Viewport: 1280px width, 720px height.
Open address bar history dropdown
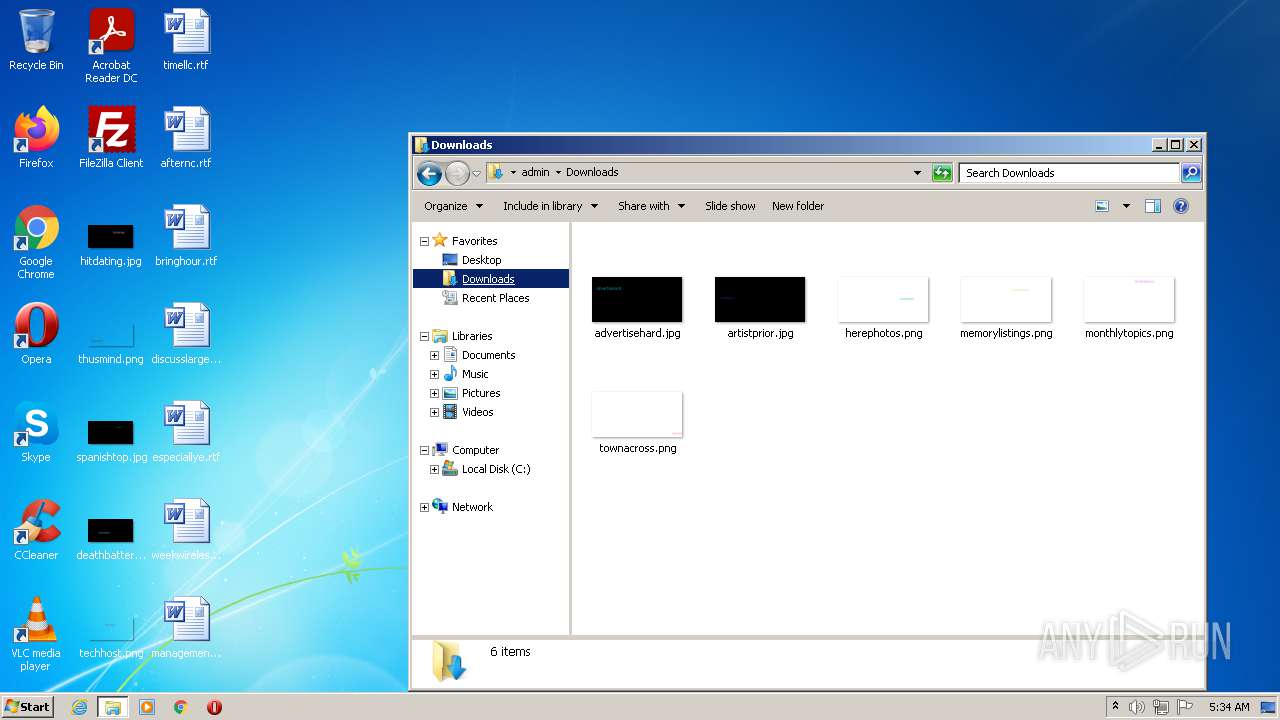pyautogui.click(x=917, y=173)
